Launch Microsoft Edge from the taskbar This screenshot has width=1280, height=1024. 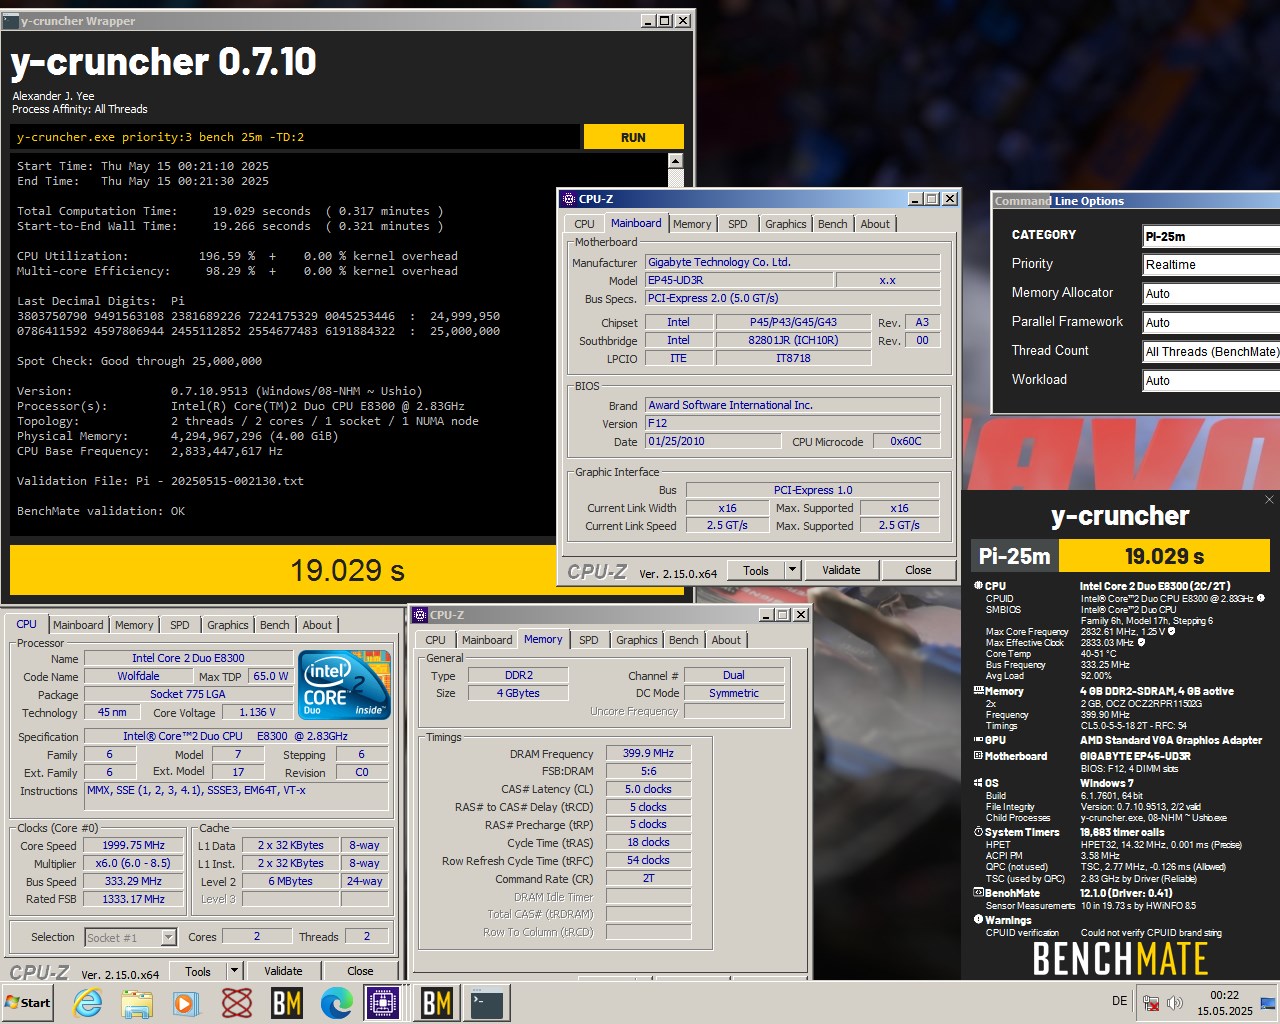click(x=336, y=1002)
